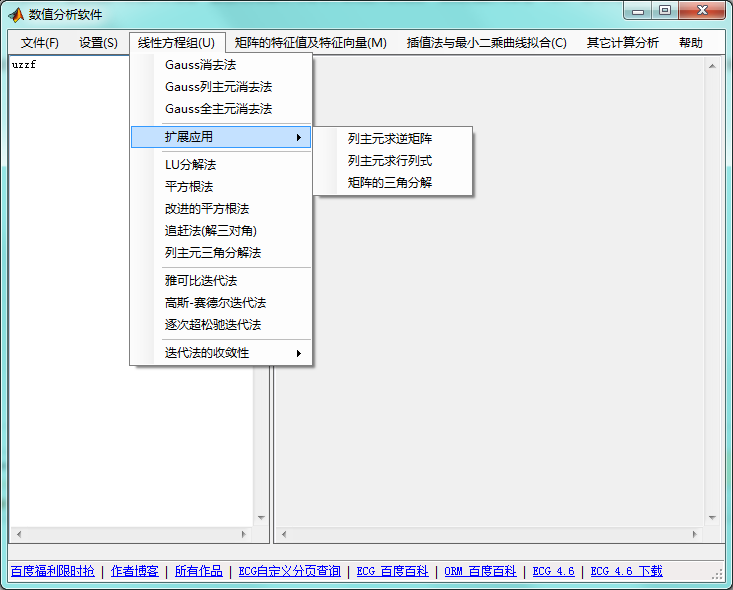Select 高斯-赛德尔迭代法
Viewport: 733px width, 590px height.
click(x=221, y=302)
